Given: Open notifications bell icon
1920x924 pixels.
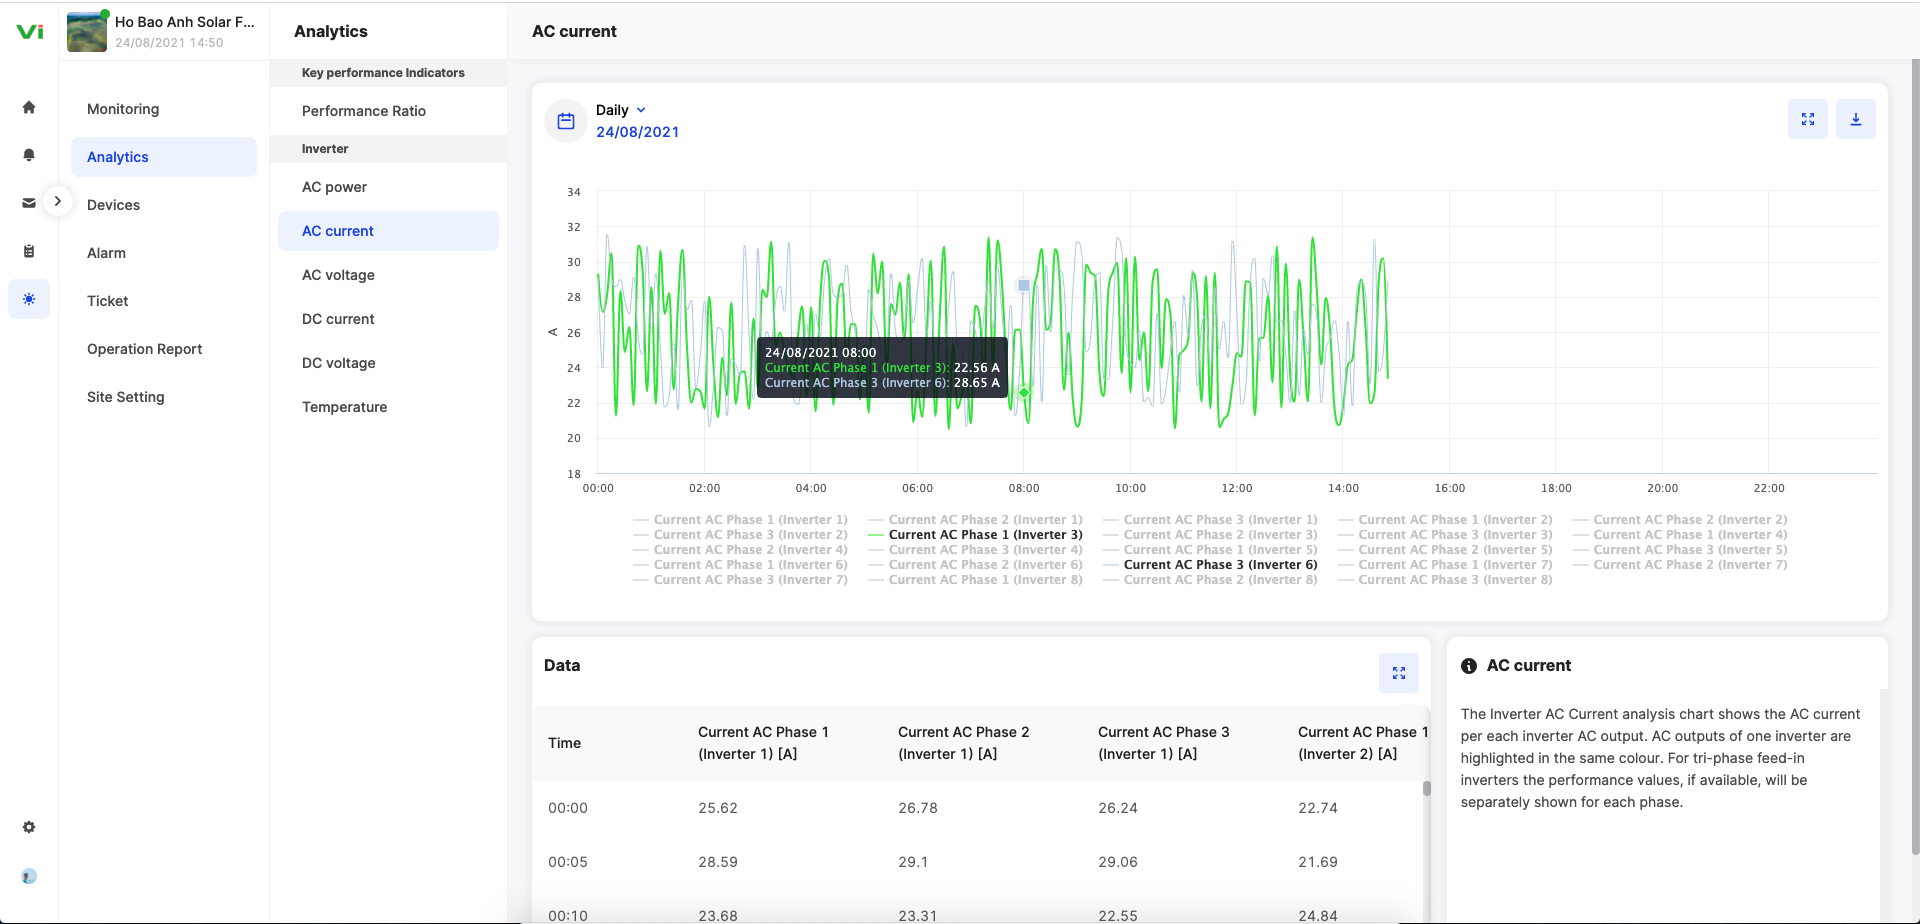Looking at the screenshot, I should pyautogui.click(x=29, y=155).
